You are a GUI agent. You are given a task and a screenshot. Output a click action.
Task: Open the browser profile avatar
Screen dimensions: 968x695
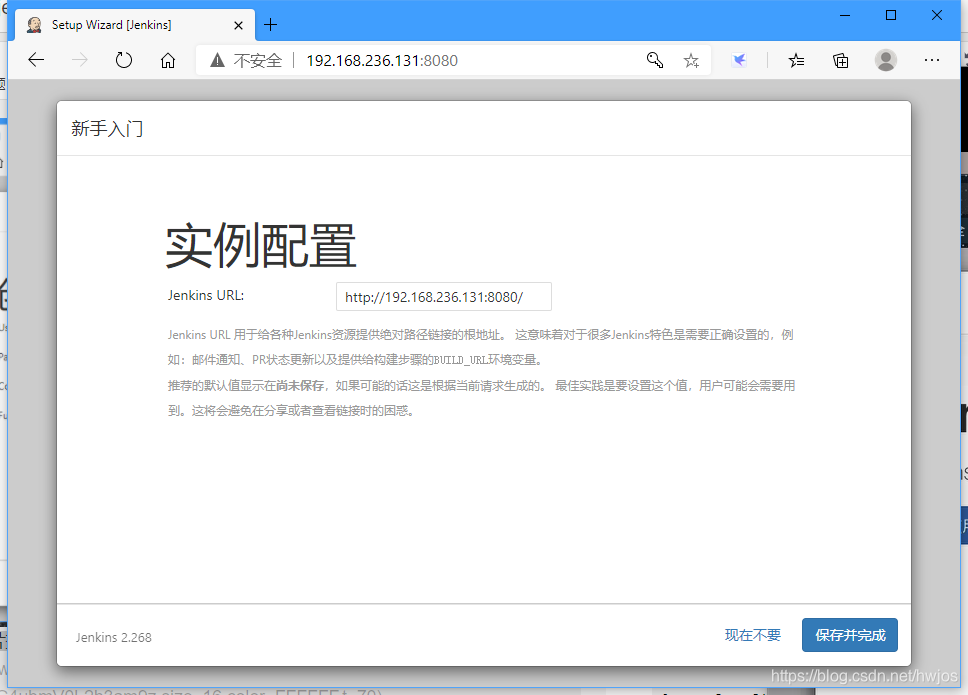886,60
